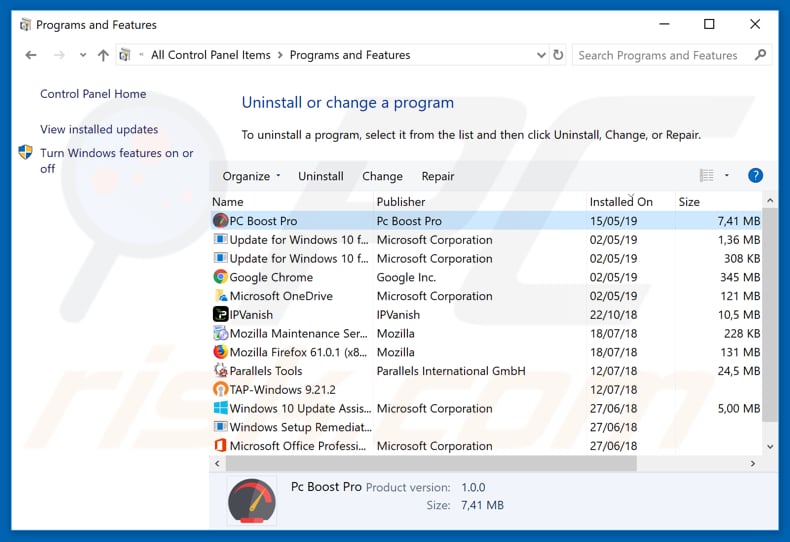Expand the address bar history dropdown
This screenshot has height=542, width=790.
point(541,54)
